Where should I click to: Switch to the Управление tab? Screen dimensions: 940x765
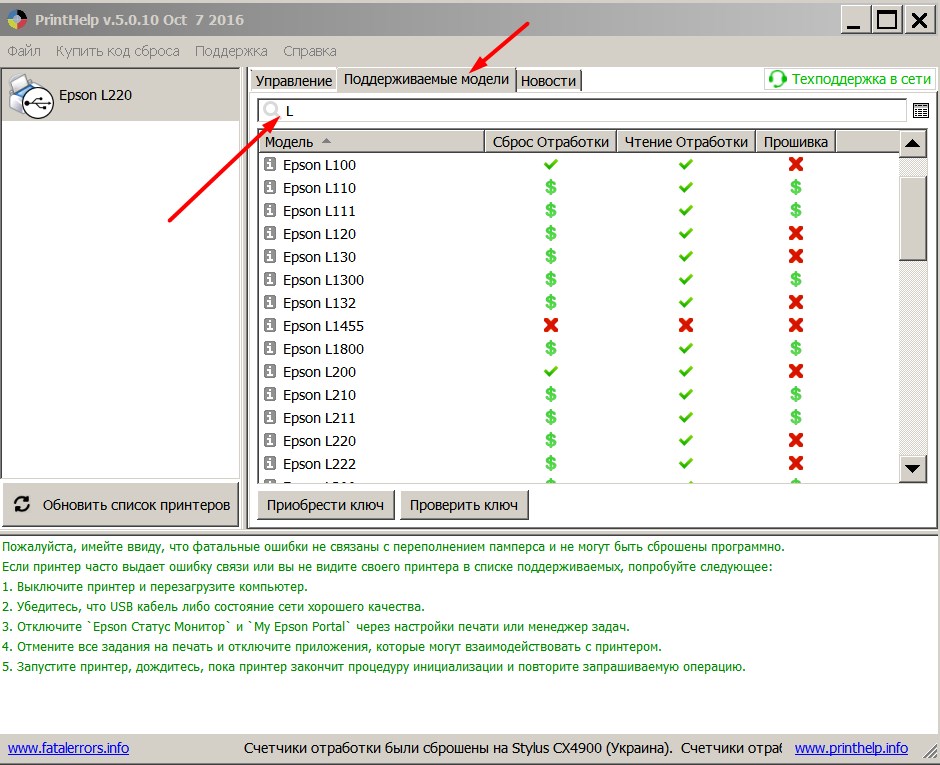tap(294, 80)
